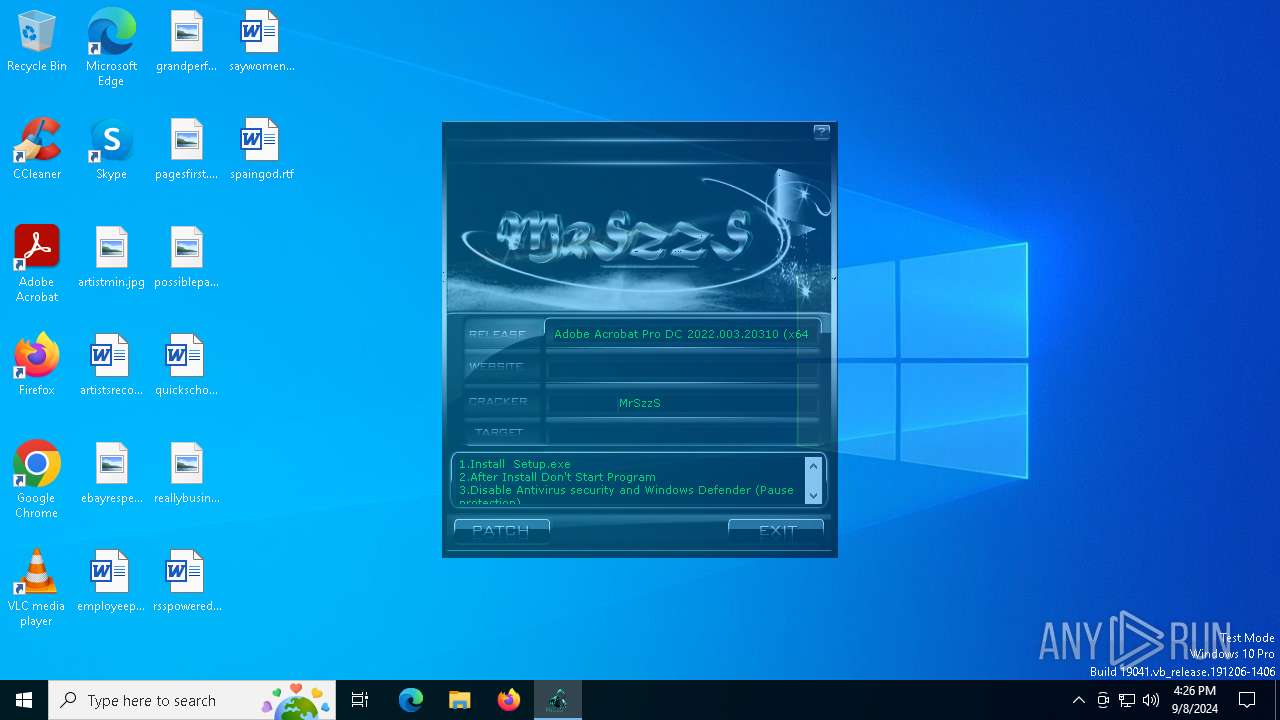The width and height of the screenshot is (1280, 720).
Task: Select the Microsoft Edge desktop shortcut
Action: pos(111,48)
